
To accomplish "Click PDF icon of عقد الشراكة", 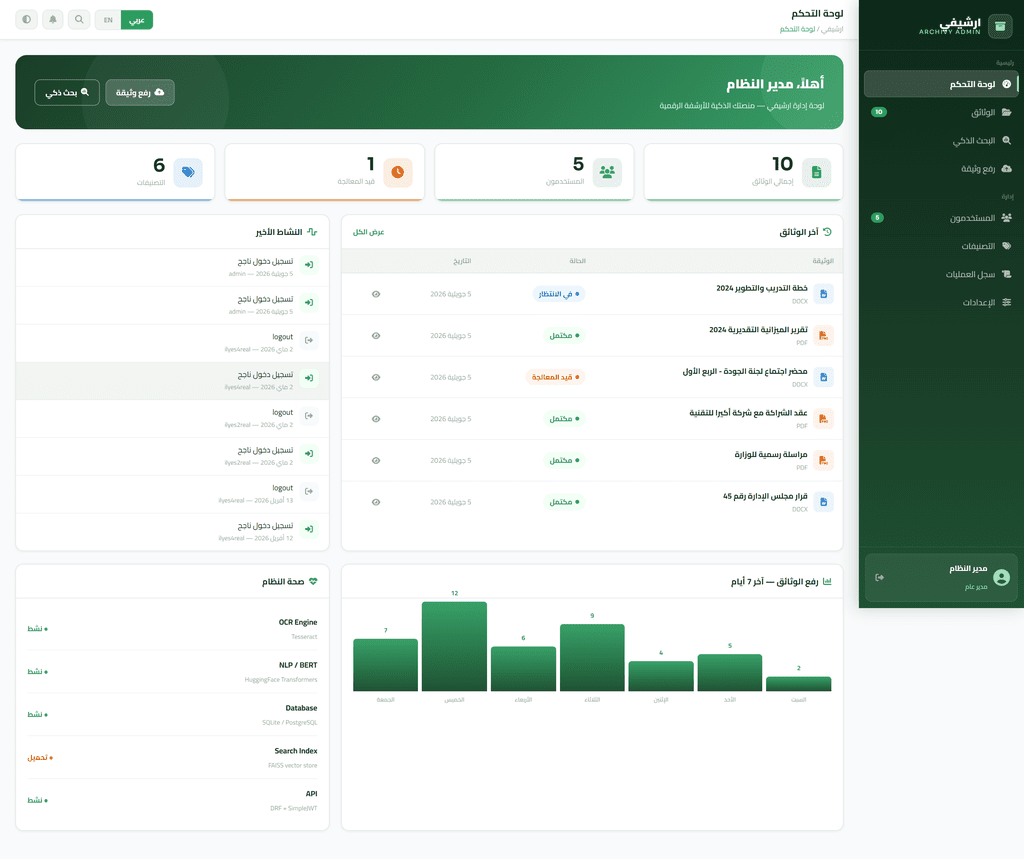I will 824,419.
